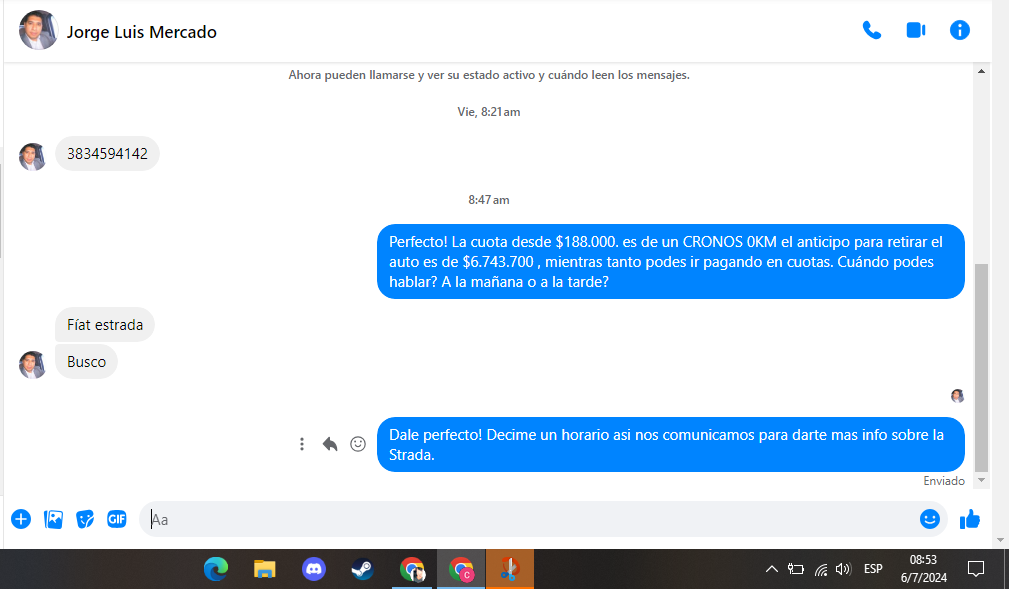React to the last sent message

pos(358,444)
